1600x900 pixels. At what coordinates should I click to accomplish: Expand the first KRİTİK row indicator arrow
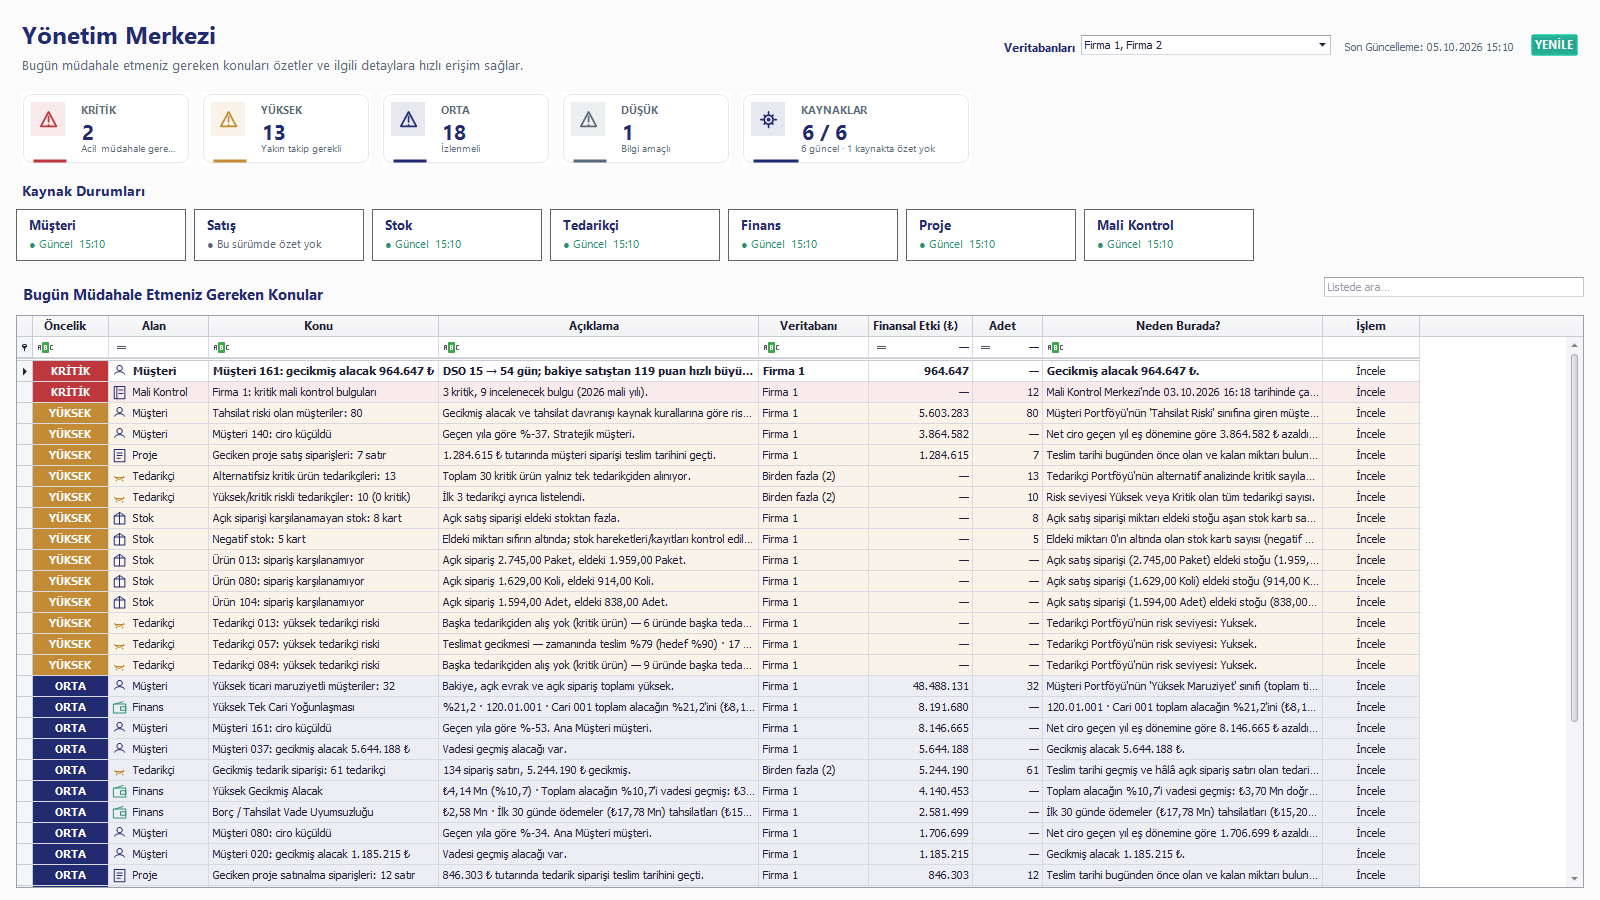[x=24, y=371]
